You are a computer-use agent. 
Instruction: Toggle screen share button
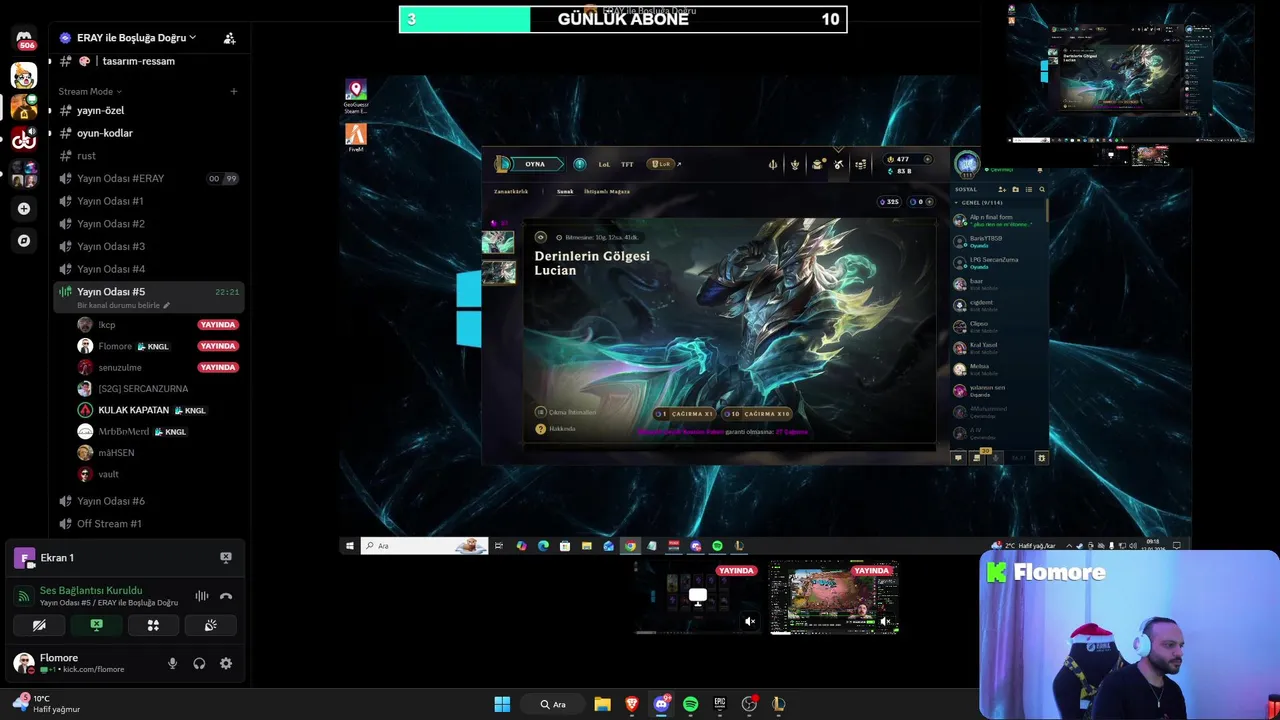97,625
